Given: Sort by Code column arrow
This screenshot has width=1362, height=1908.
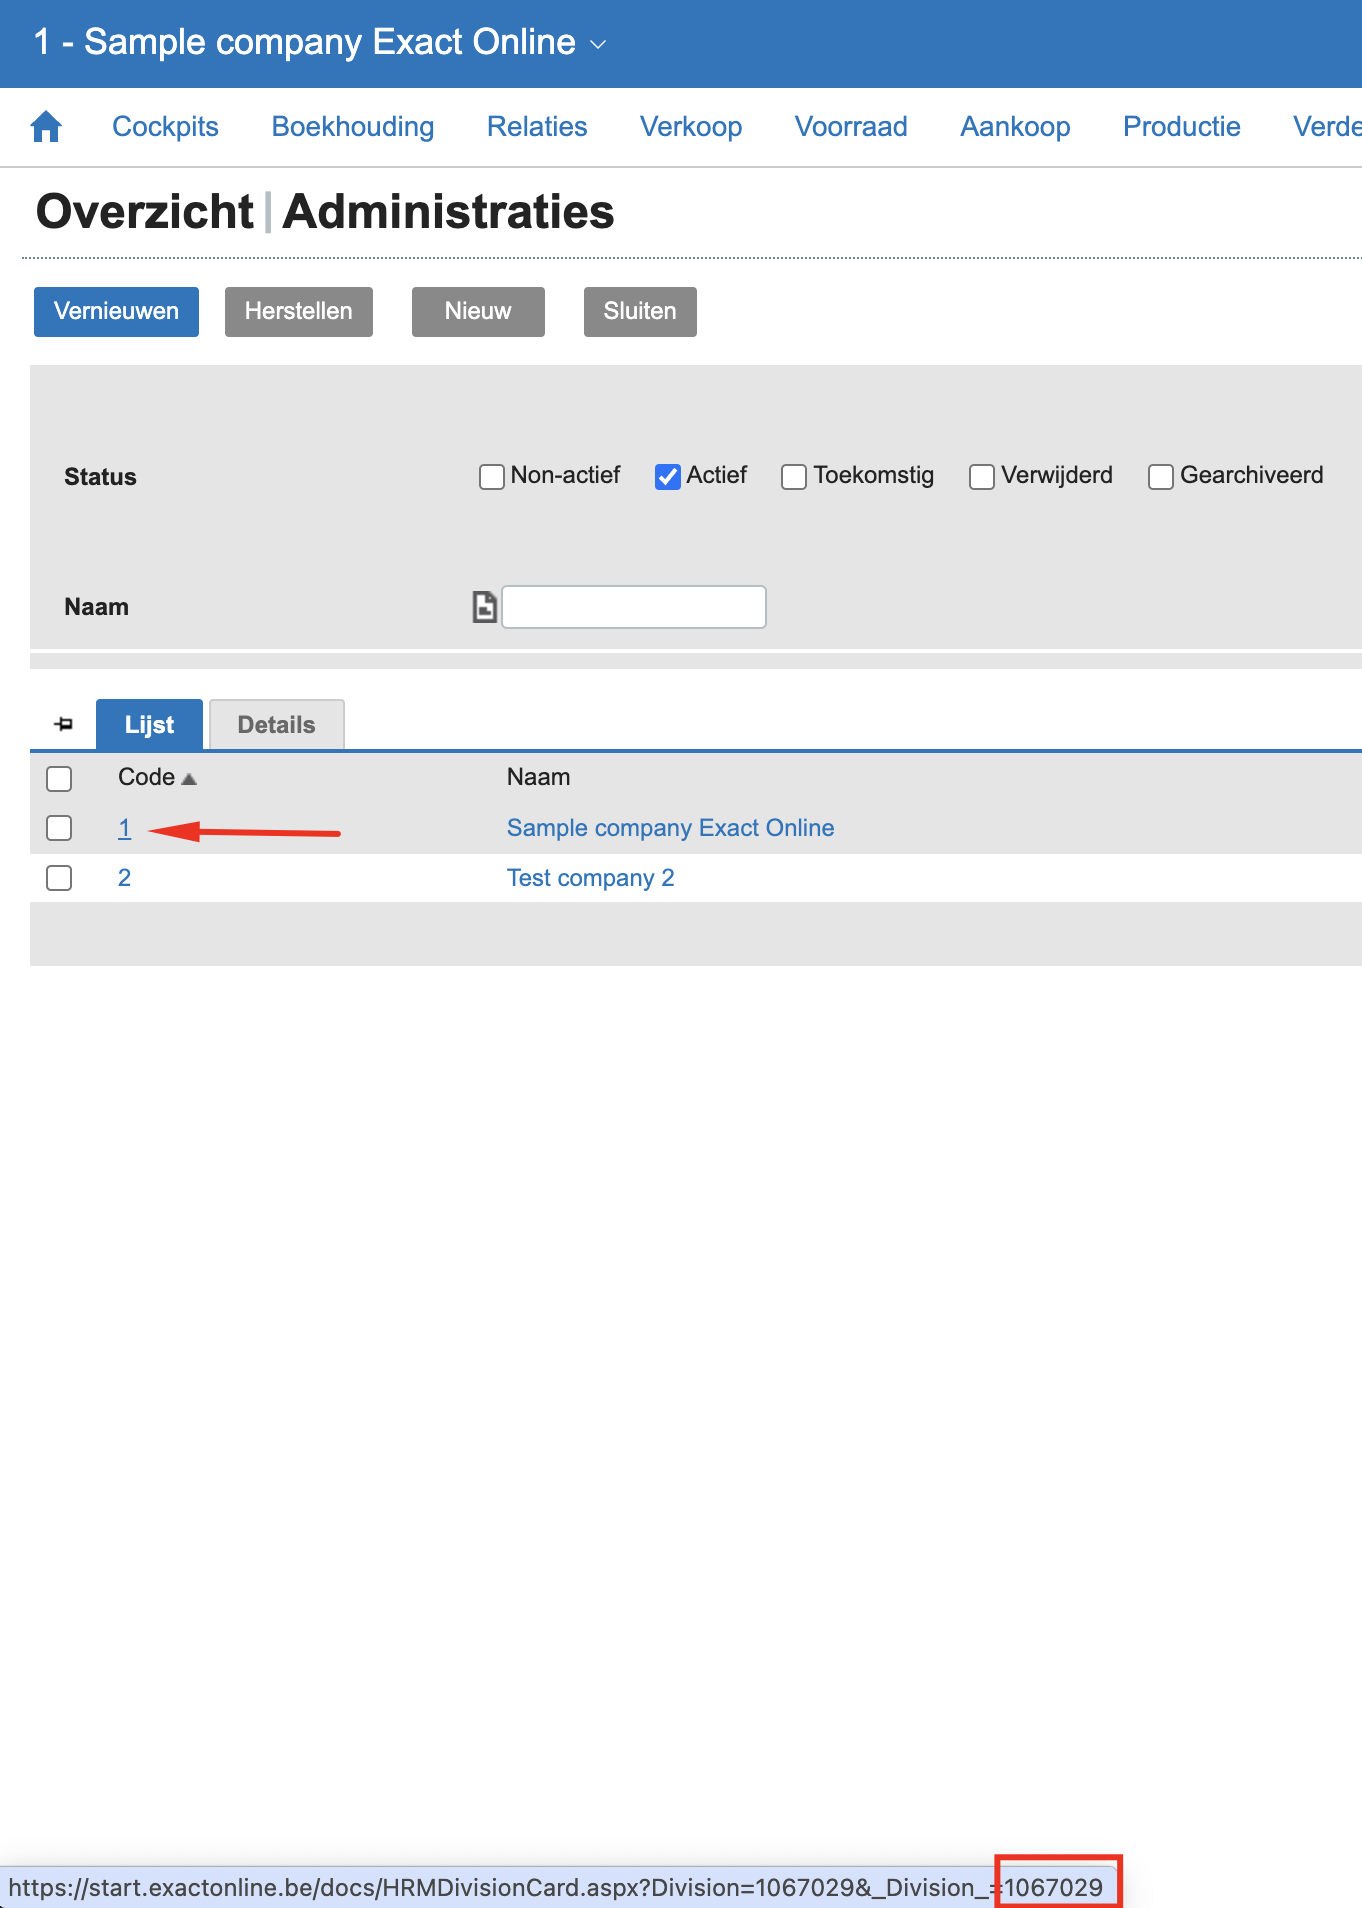Looking at the screenshot, I should coord(189,778).
